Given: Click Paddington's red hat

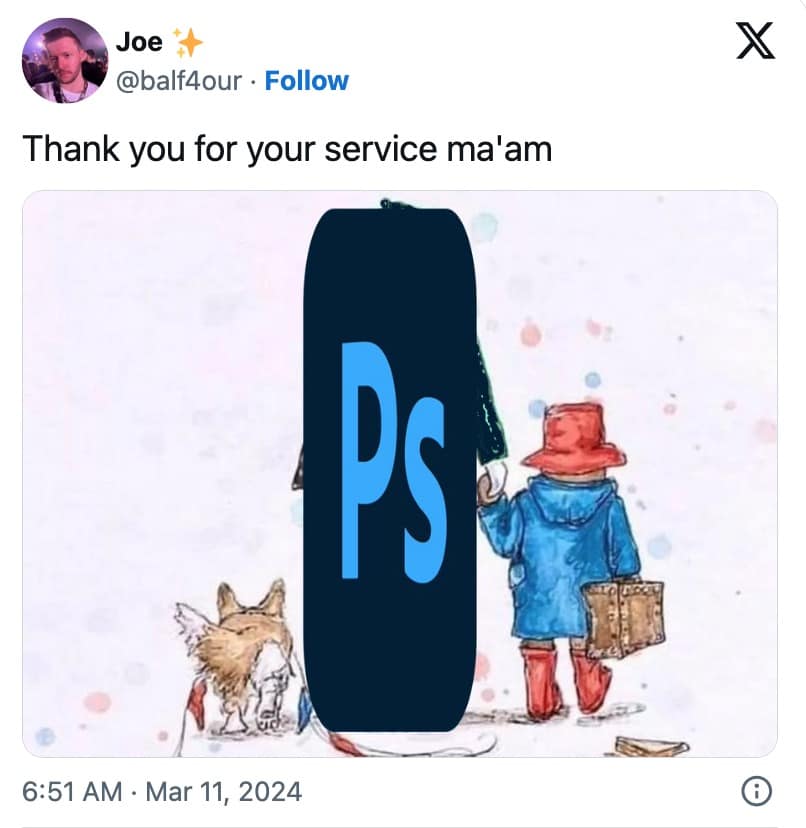Looking at the screenshot, I should [x=575, y=437].
